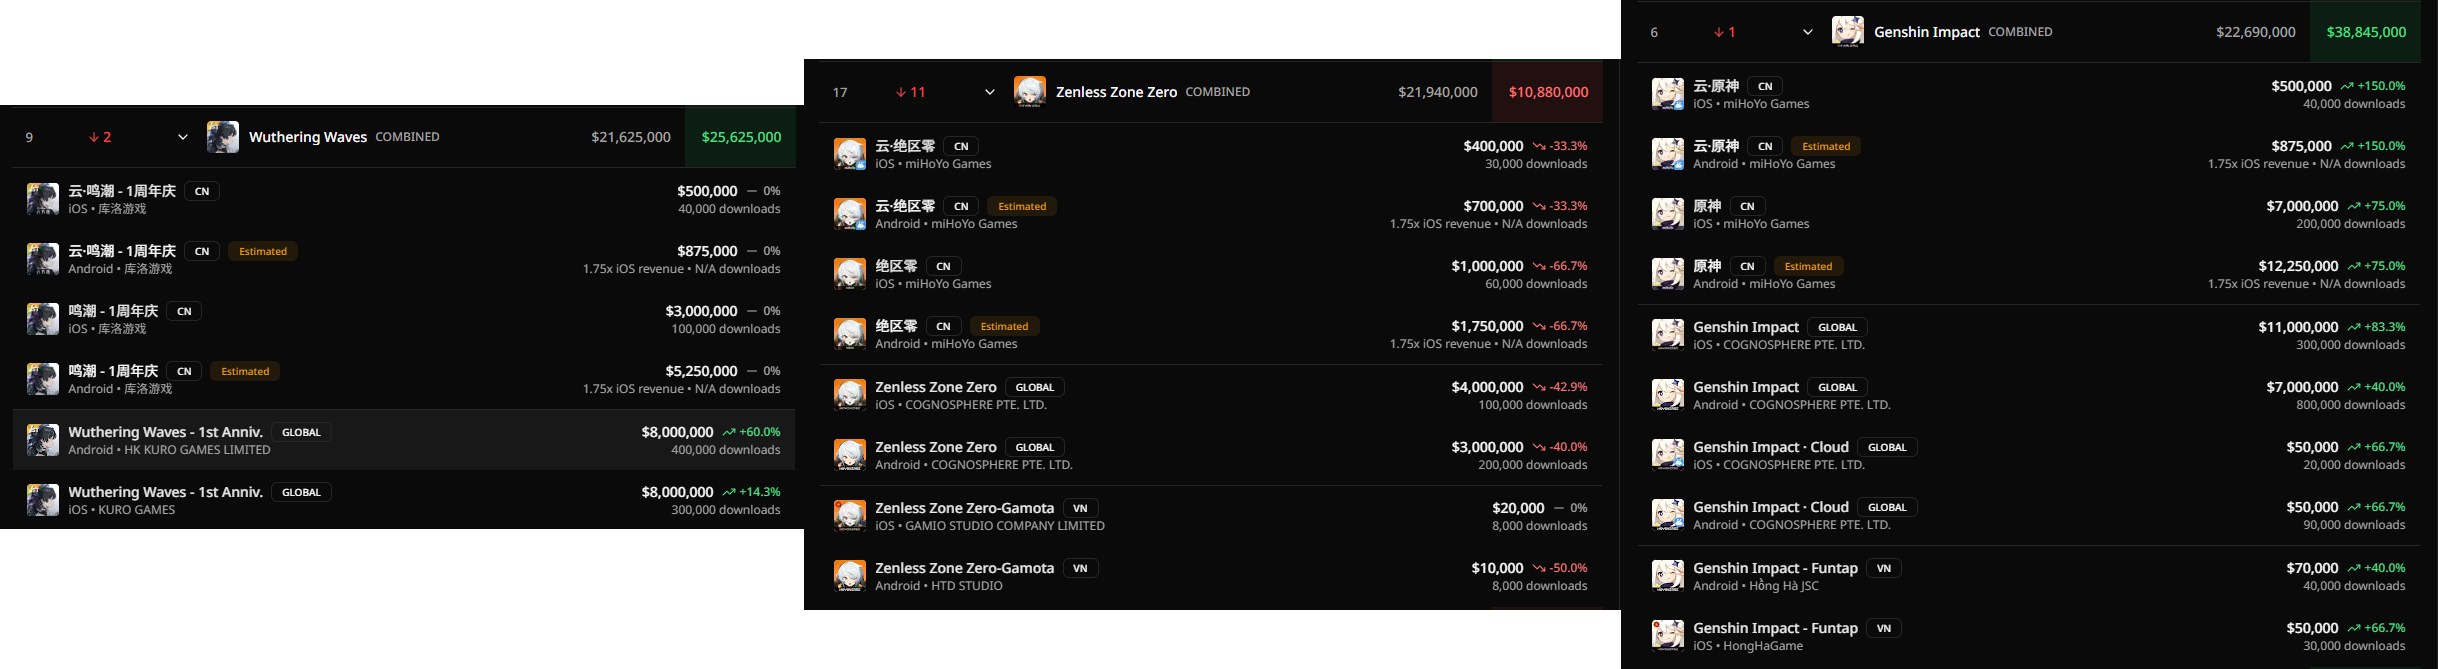Screen dimensions: 2438x669
Task: Select Genshin Impact combined total $38,845,000
Action: click(x=2366, y=32)
